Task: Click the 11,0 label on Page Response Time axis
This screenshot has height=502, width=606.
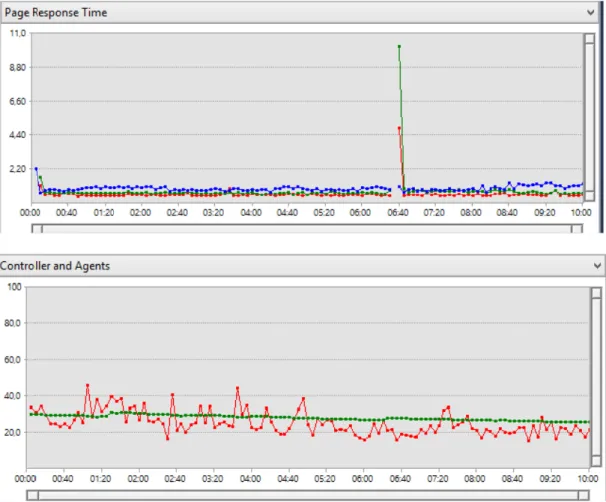Action: [18, 33]
